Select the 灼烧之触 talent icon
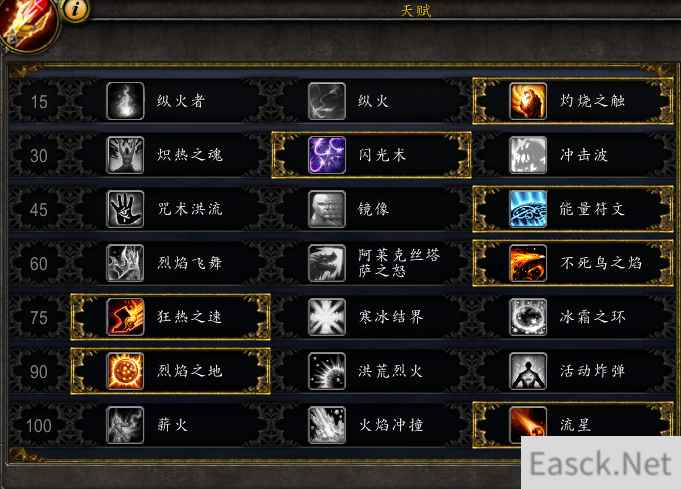Viewport: 681px width, 489px height. pos(528,101)
